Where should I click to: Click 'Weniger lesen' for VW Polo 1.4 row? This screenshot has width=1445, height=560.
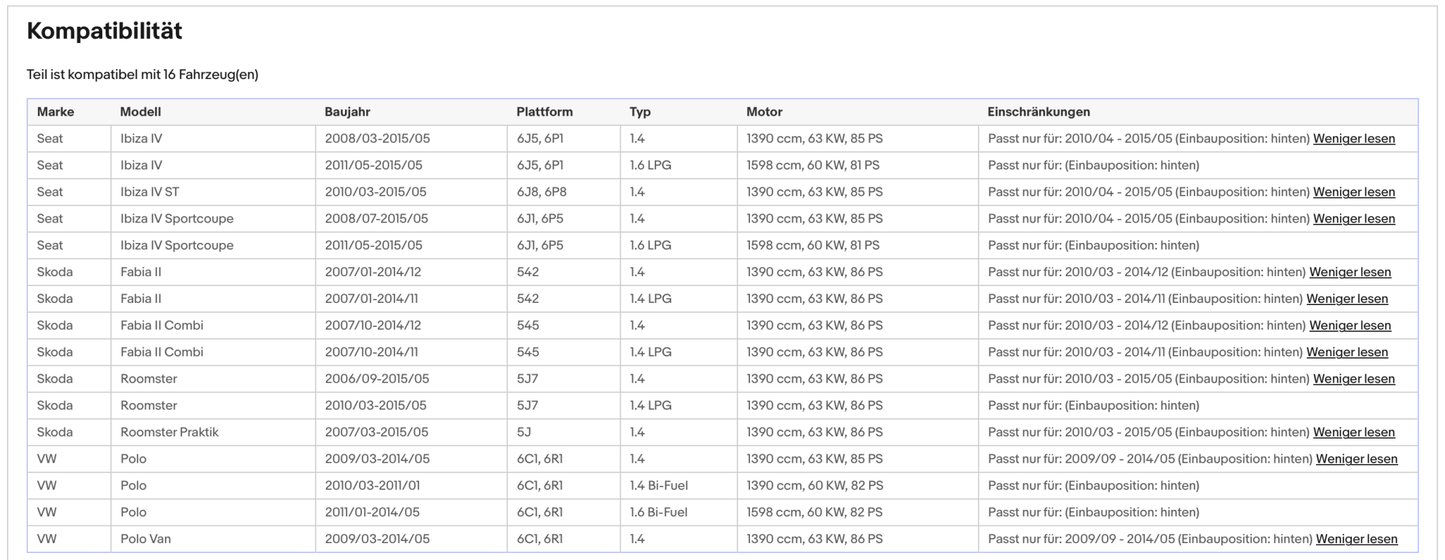(x=1356, y=459)
